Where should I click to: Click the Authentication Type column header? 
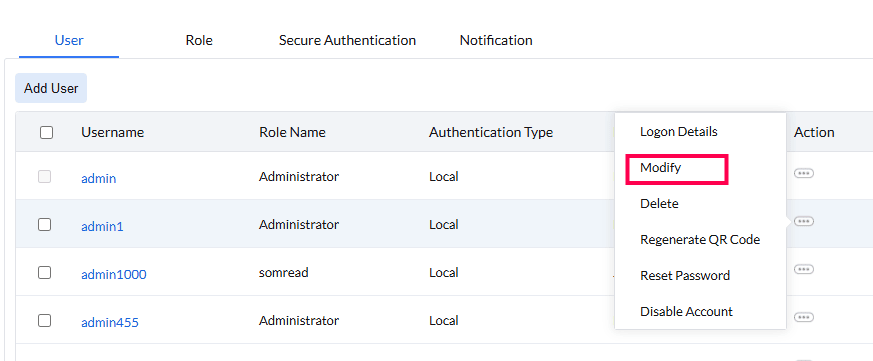point(491,132)
